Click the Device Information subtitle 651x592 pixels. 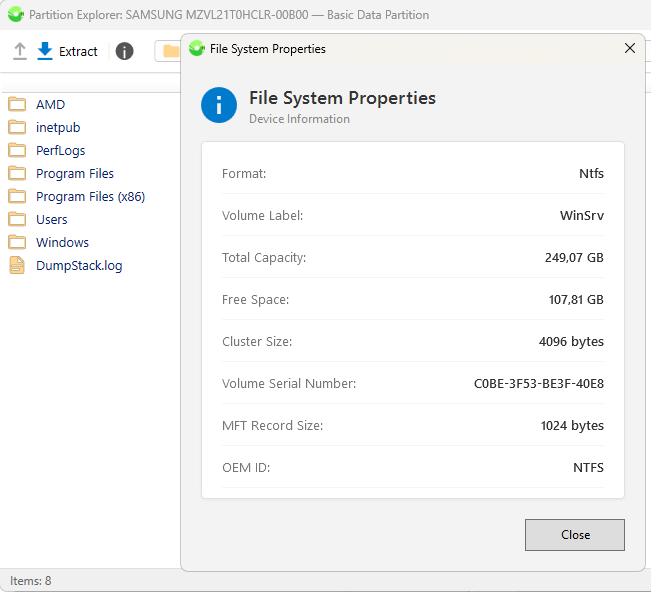tap(299, 119)
